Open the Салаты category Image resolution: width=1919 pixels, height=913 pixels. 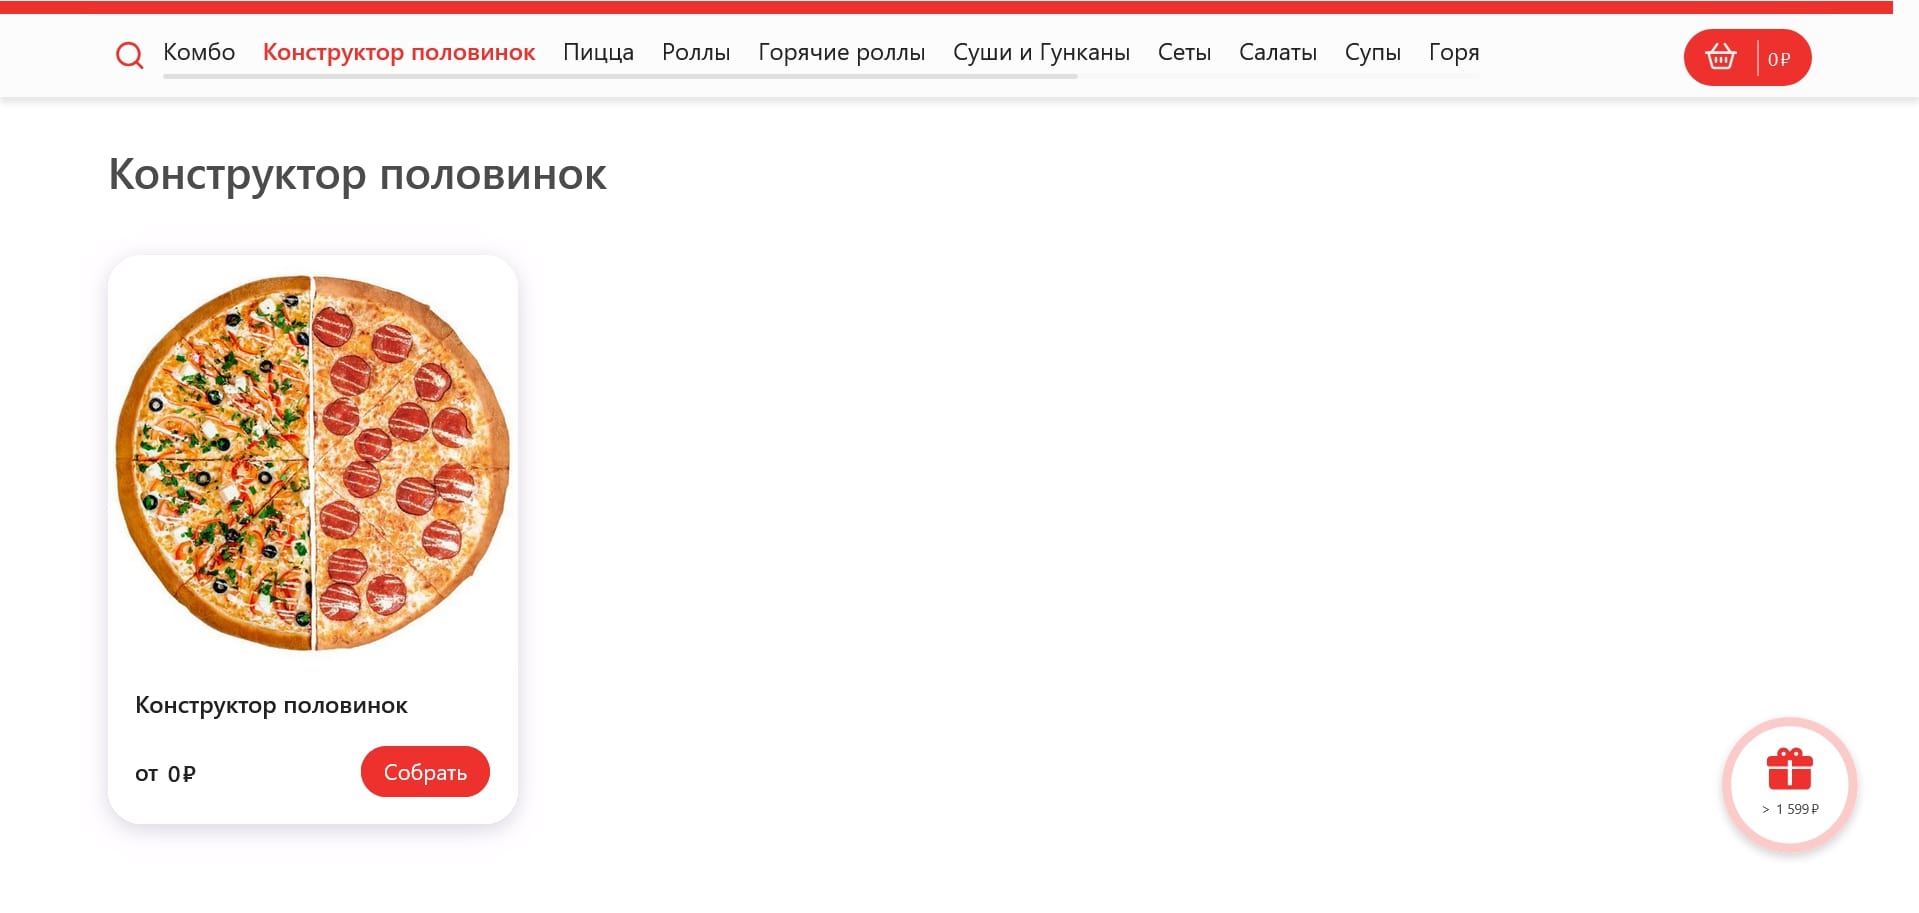click(x=1277, y=52)
